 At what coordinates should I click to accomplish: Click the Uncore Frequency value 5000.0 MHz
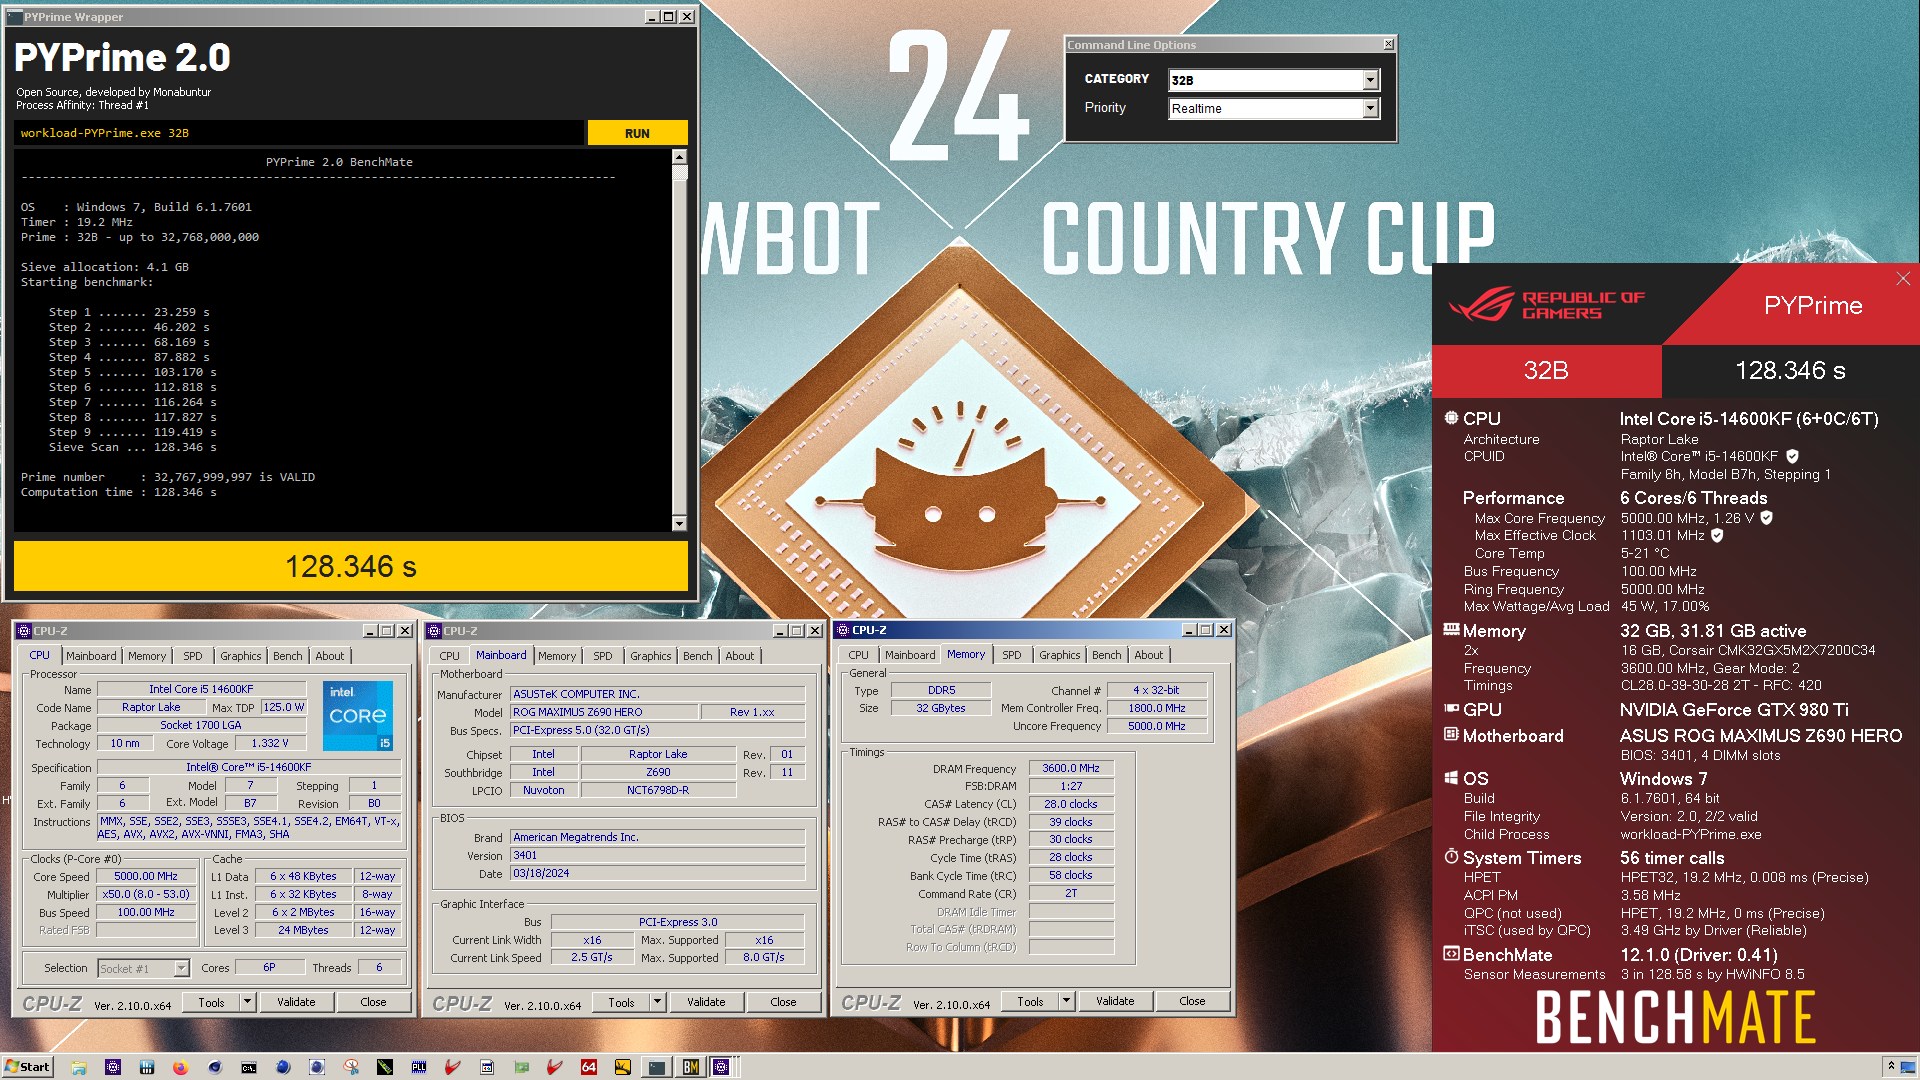1157,726
